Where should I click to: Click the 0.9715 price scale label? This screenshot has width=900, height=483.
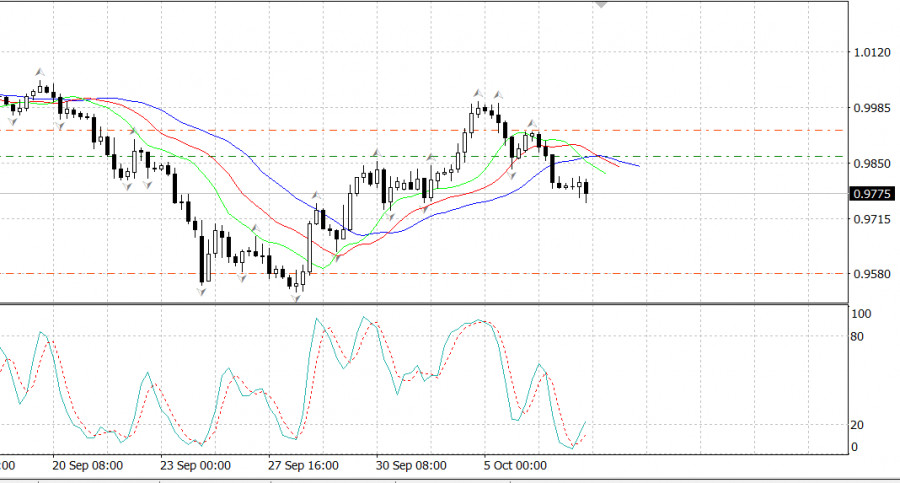868,218
